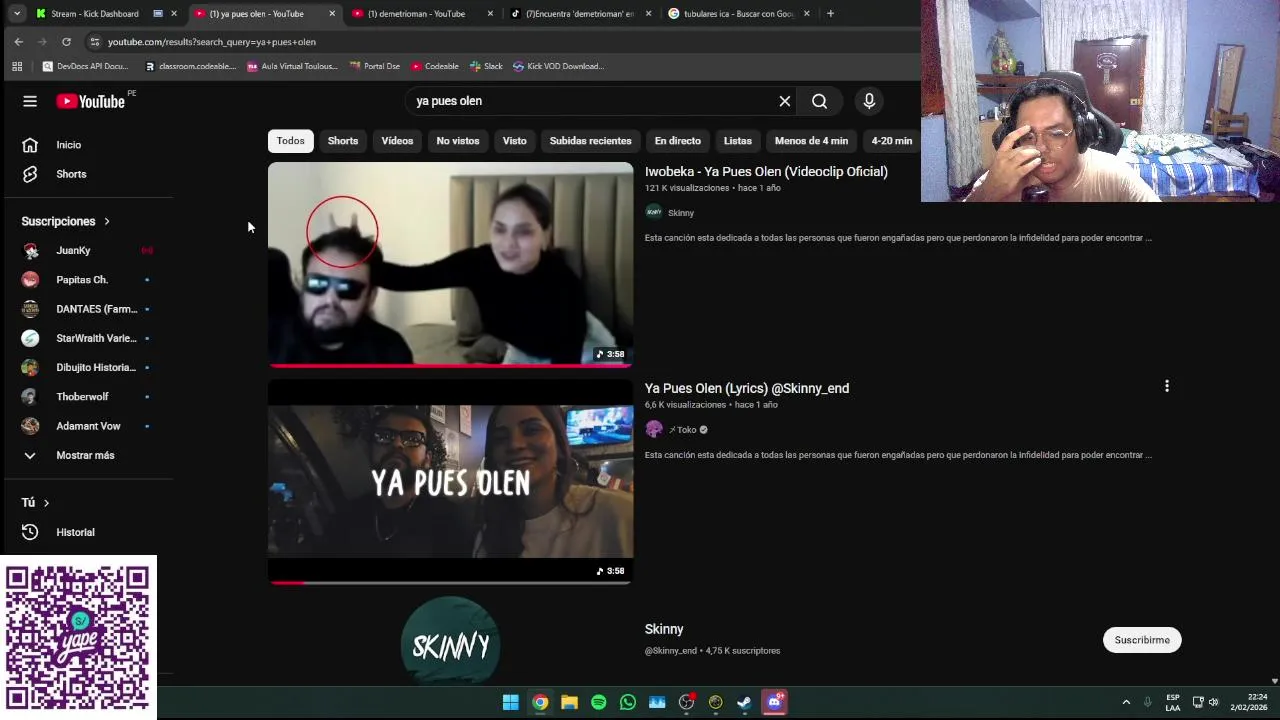Screen dimensions: 1280x720
Task: Open the classroom.codeable bookmark
Action: pyautogui.click(x=190, y=66)
